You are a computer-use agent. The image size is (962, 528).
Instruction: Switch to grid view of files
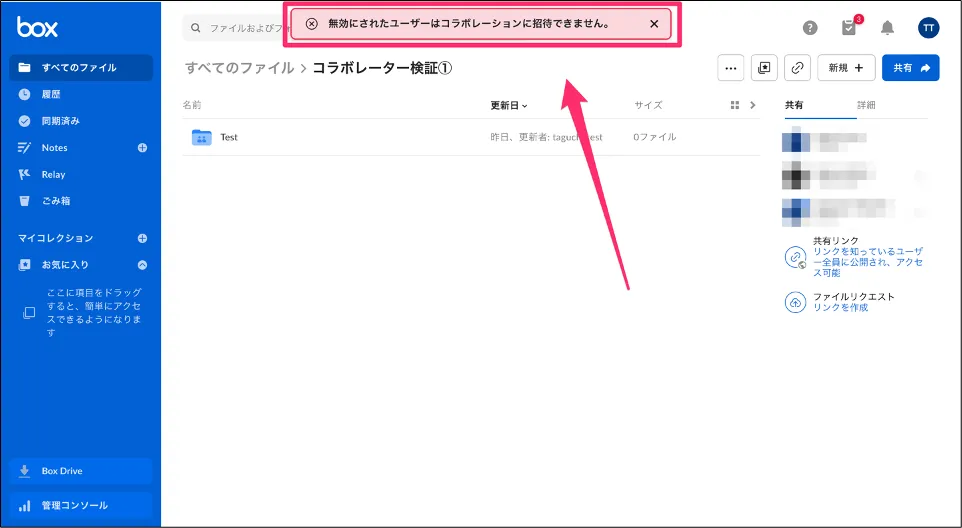click(735, 105)
